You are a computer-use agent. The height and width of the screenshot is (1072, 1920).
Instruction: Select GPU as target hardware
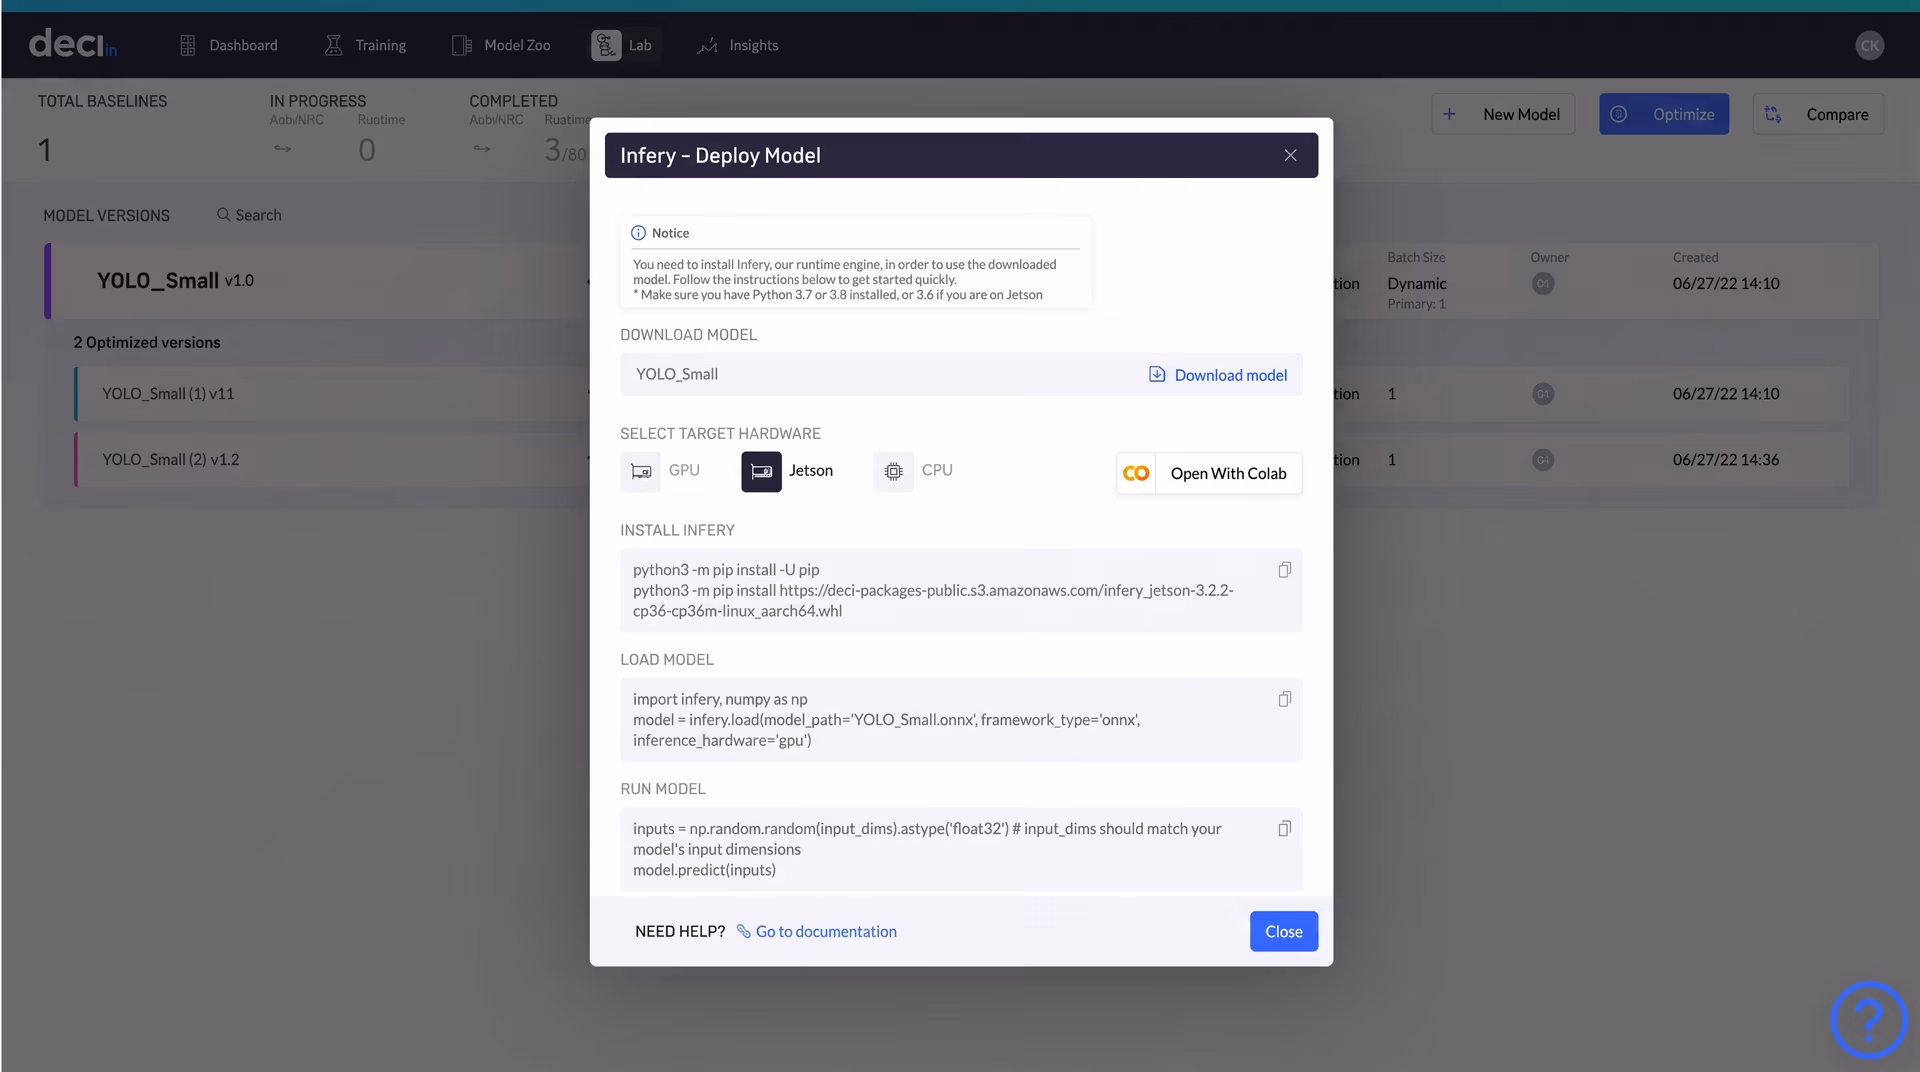point(660,471)
